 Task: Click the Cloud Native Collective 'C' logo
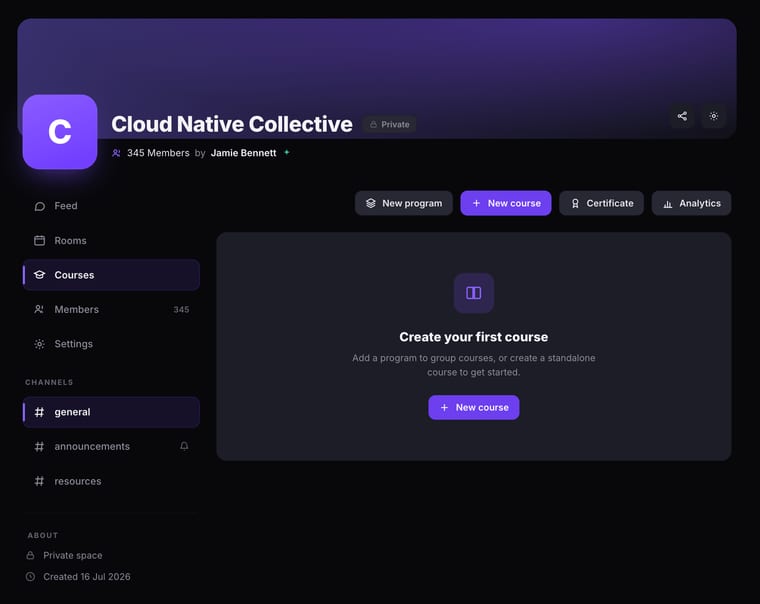click(60, 132)
